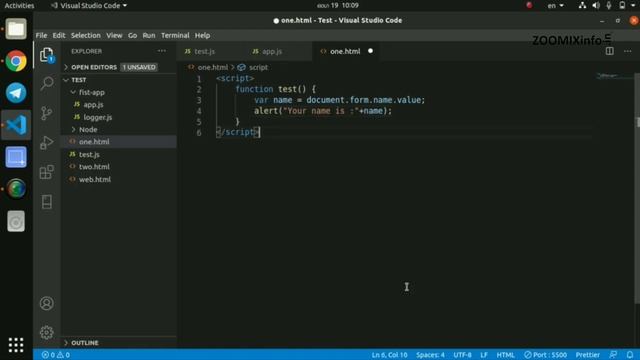The height and width of the screenshot is (360, 640).
Task: Click the feedback icon in status bar
Action: (613, 355)
